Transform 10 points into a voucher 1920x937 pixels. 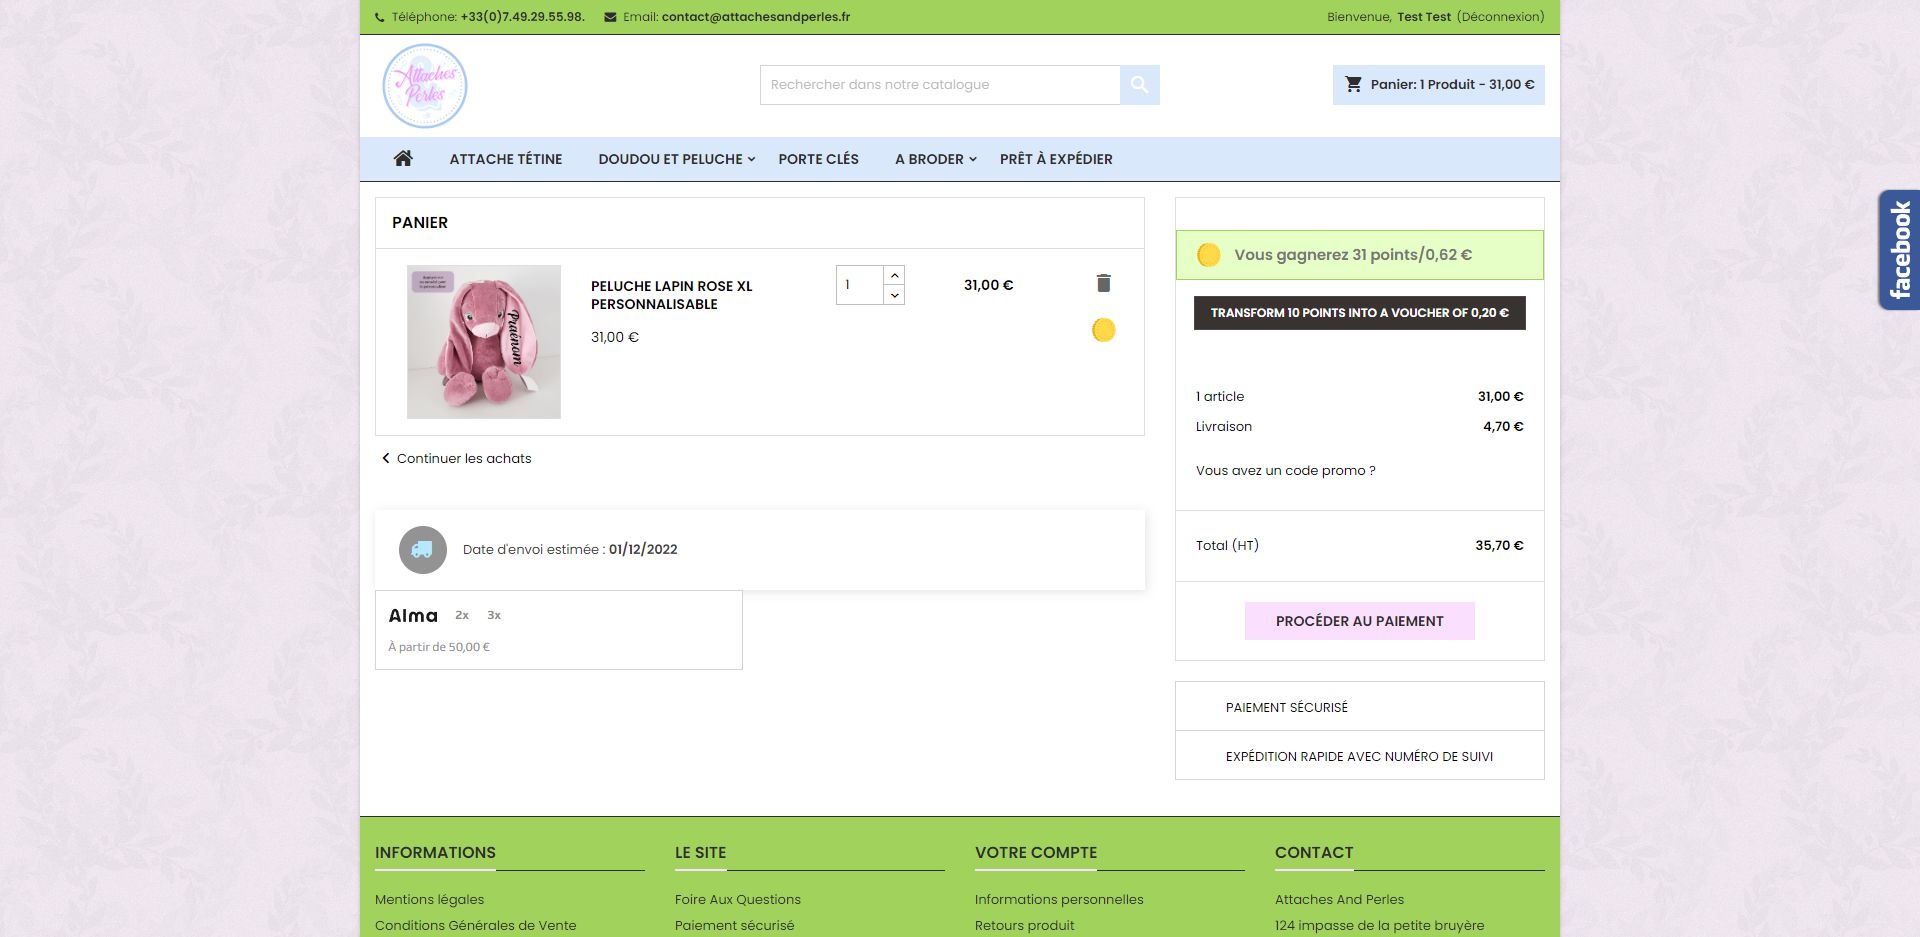[1360, 313]
